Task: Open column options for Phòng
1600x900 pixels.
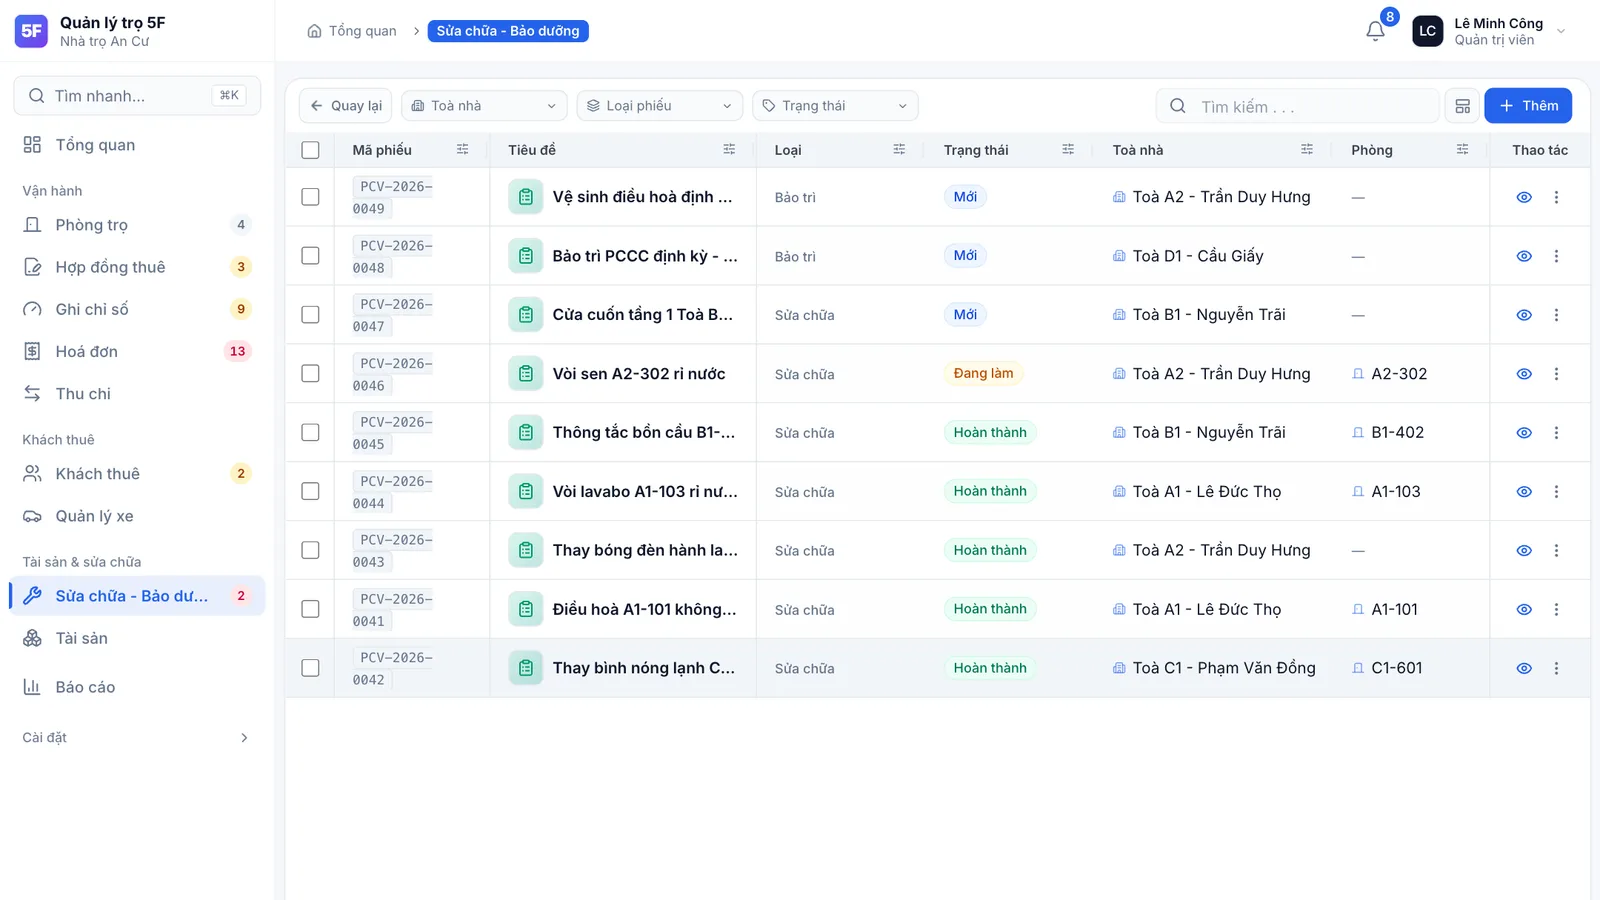Action: (x=1462, y=149)
